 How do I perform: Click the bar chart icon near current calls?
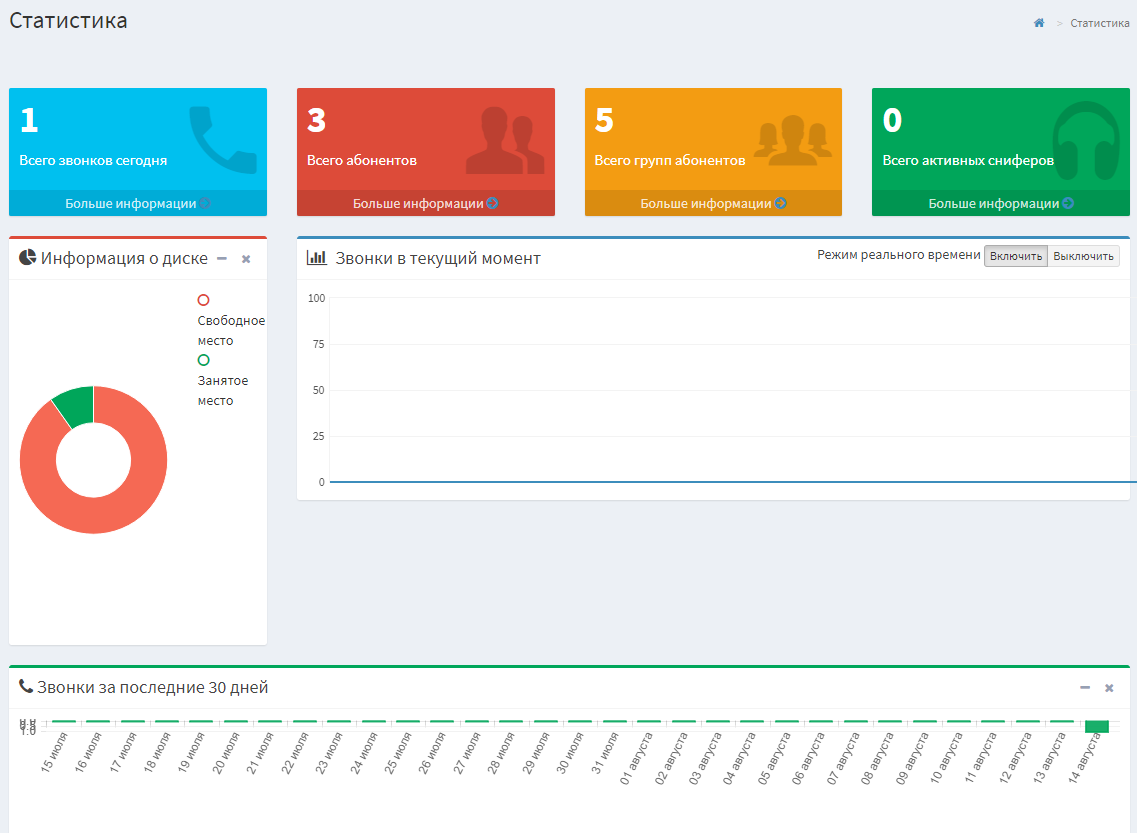click(317, 258)
